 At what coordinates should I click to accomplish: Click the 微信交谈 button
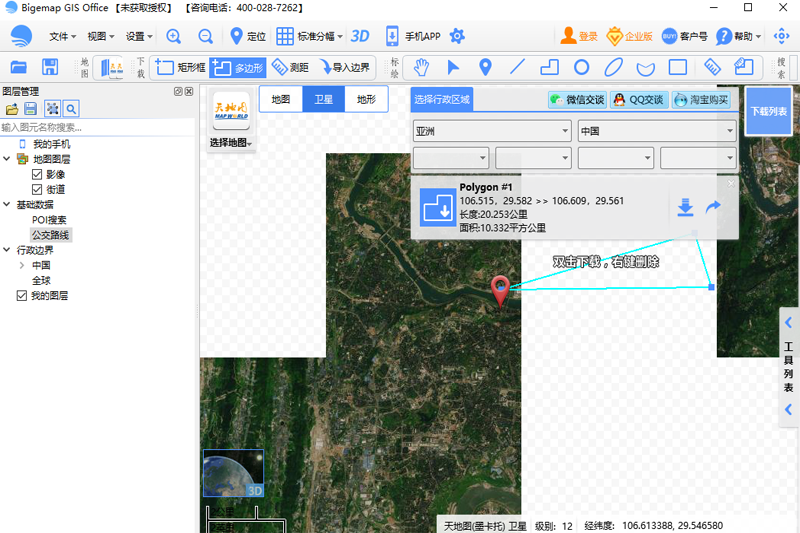[577, 100]
